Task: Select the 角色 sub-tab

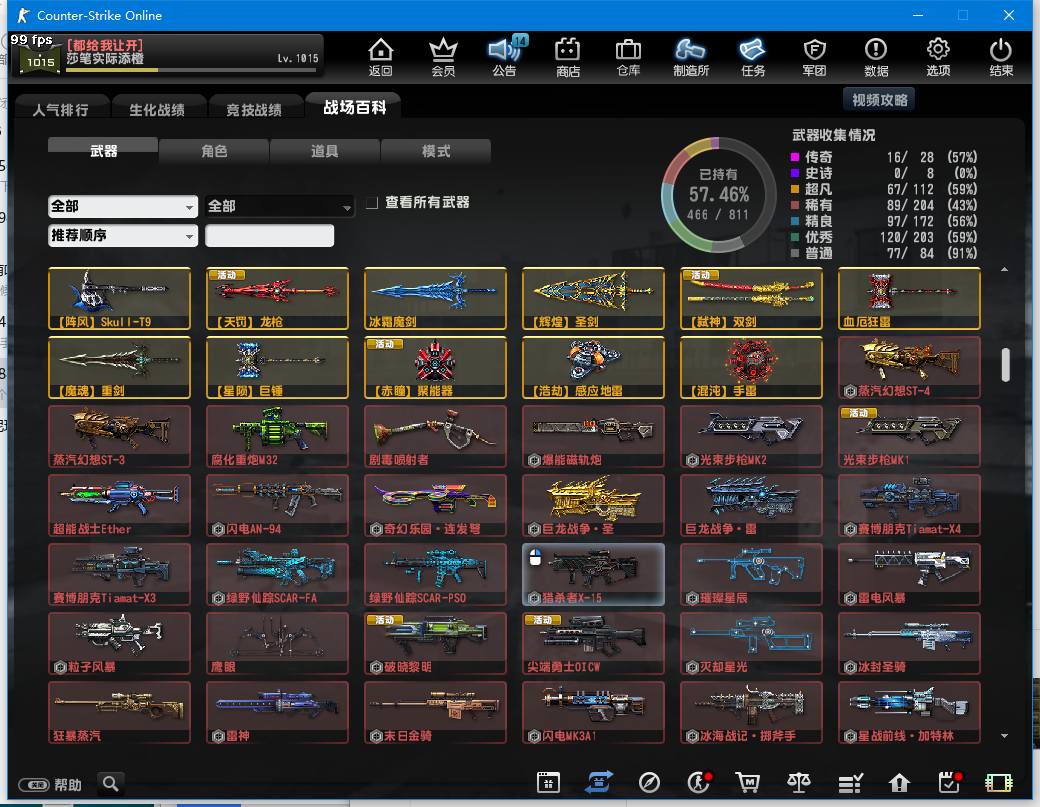Action: click(x=214, y=151)
